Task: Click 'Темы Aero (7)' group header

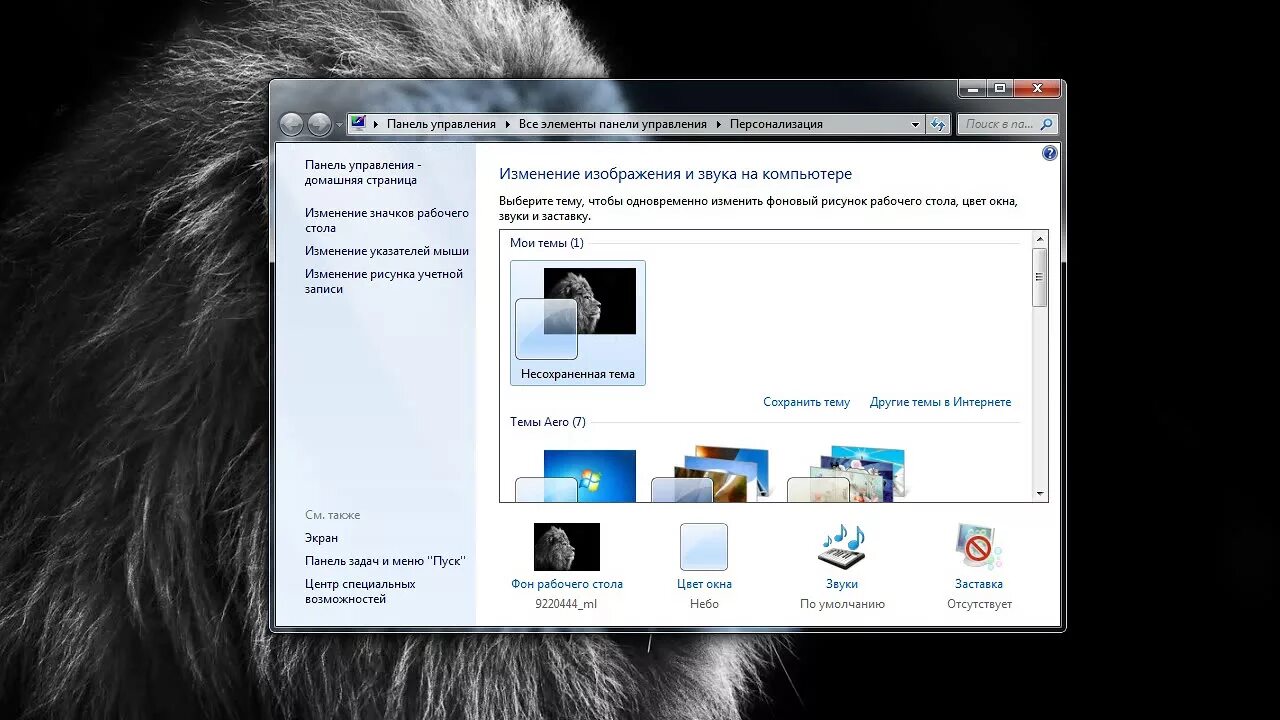Action: point(548,422)
